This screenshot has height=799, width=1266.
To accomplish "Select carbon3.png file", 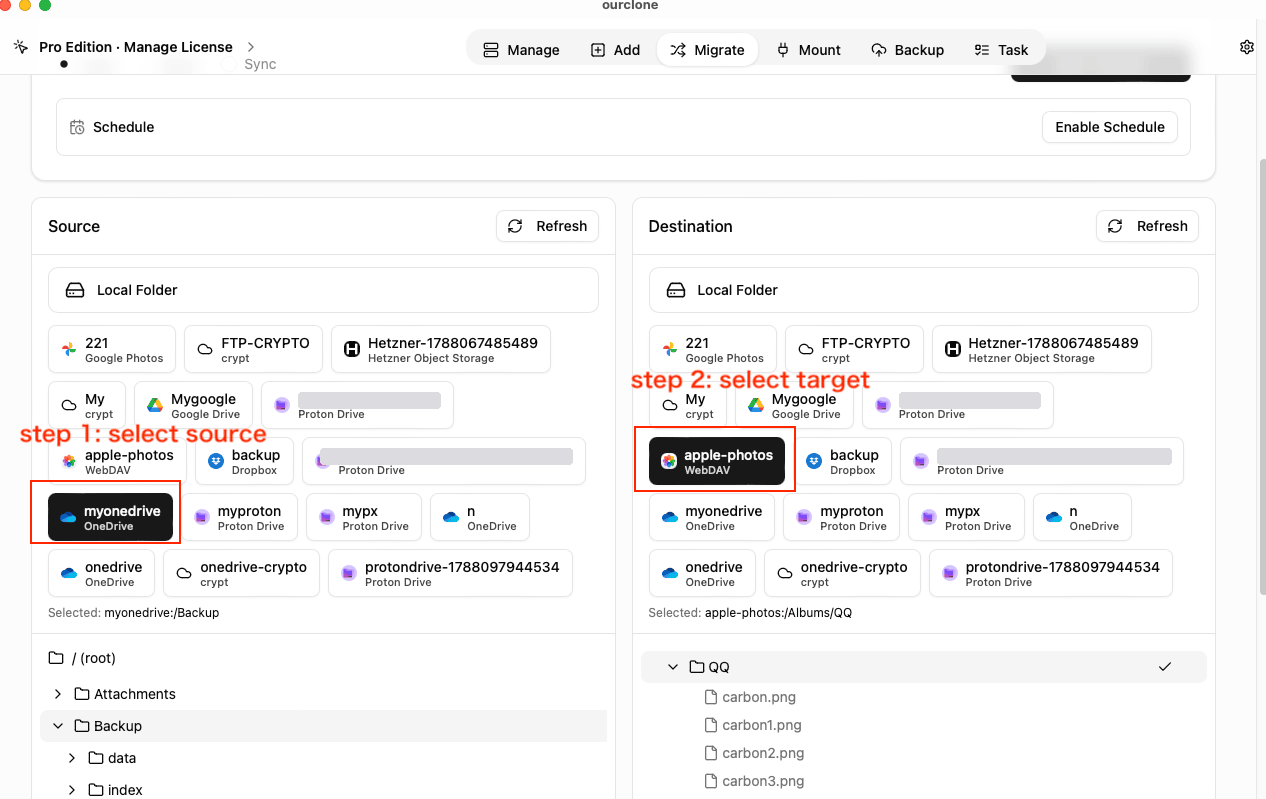I will pos(763,781).
